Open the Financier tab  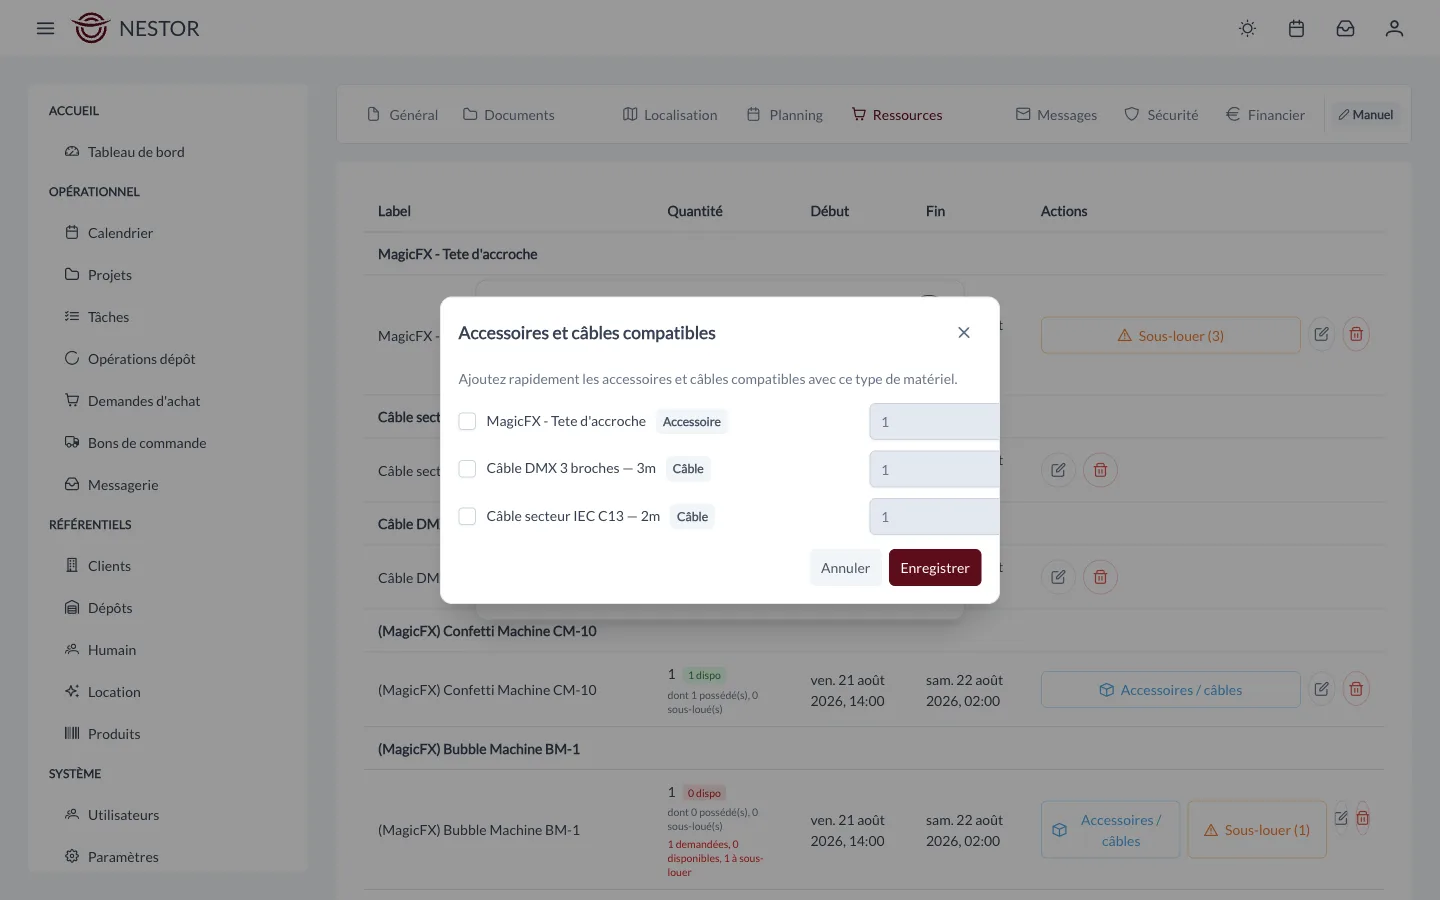(x=1265, y=115)
